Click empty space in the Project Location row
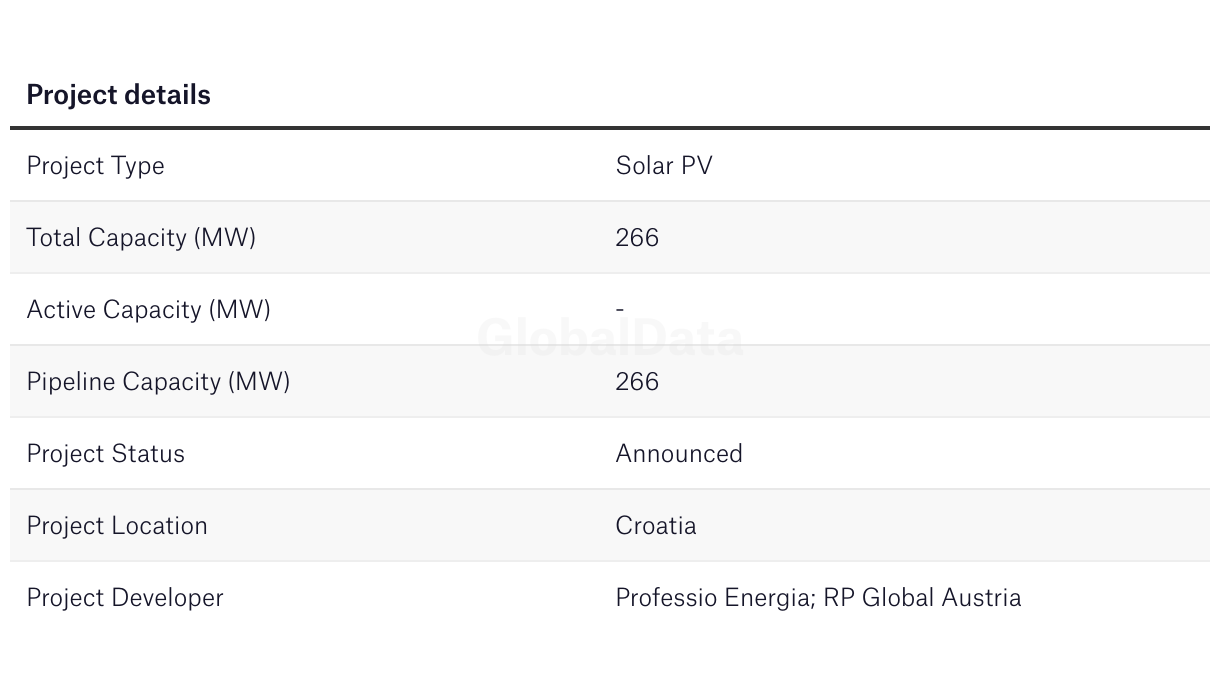This screenshot has width=1220, height=674. pyautogui.click(x=960, y=526)
